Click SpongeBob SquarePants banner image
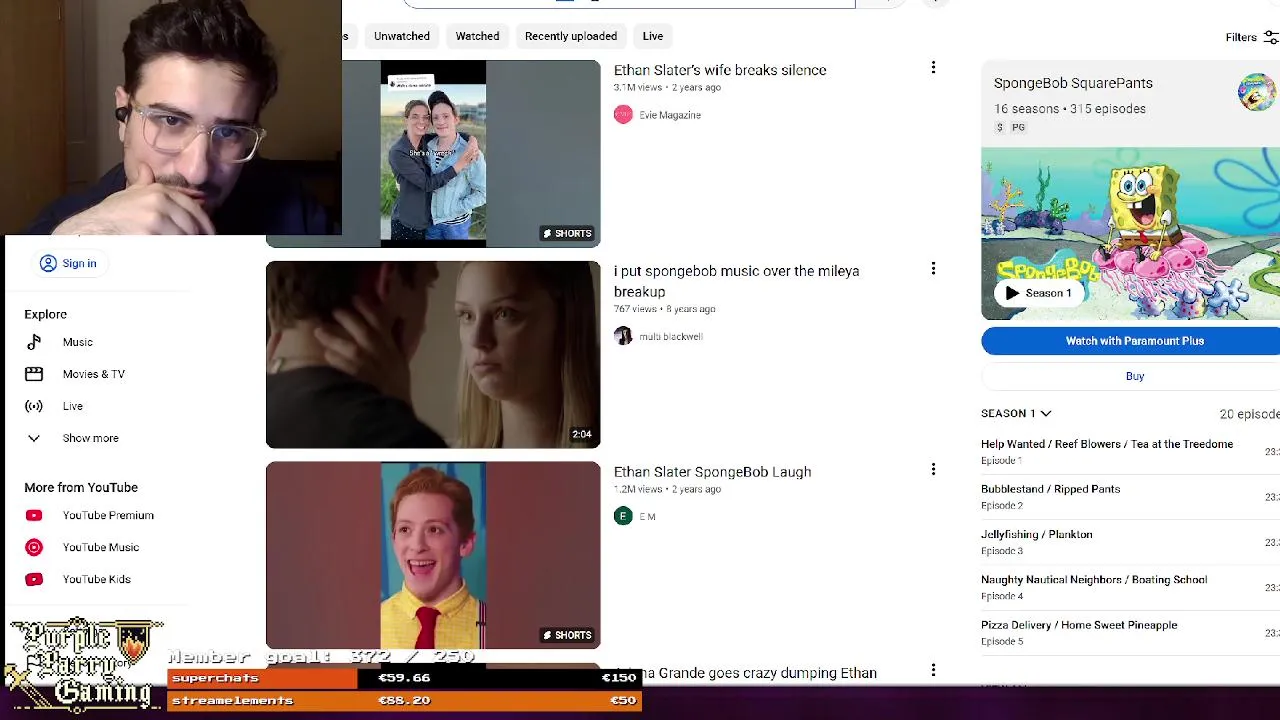The width and height of the screenshot is (1280, 720). click(x=1130, y=234)
